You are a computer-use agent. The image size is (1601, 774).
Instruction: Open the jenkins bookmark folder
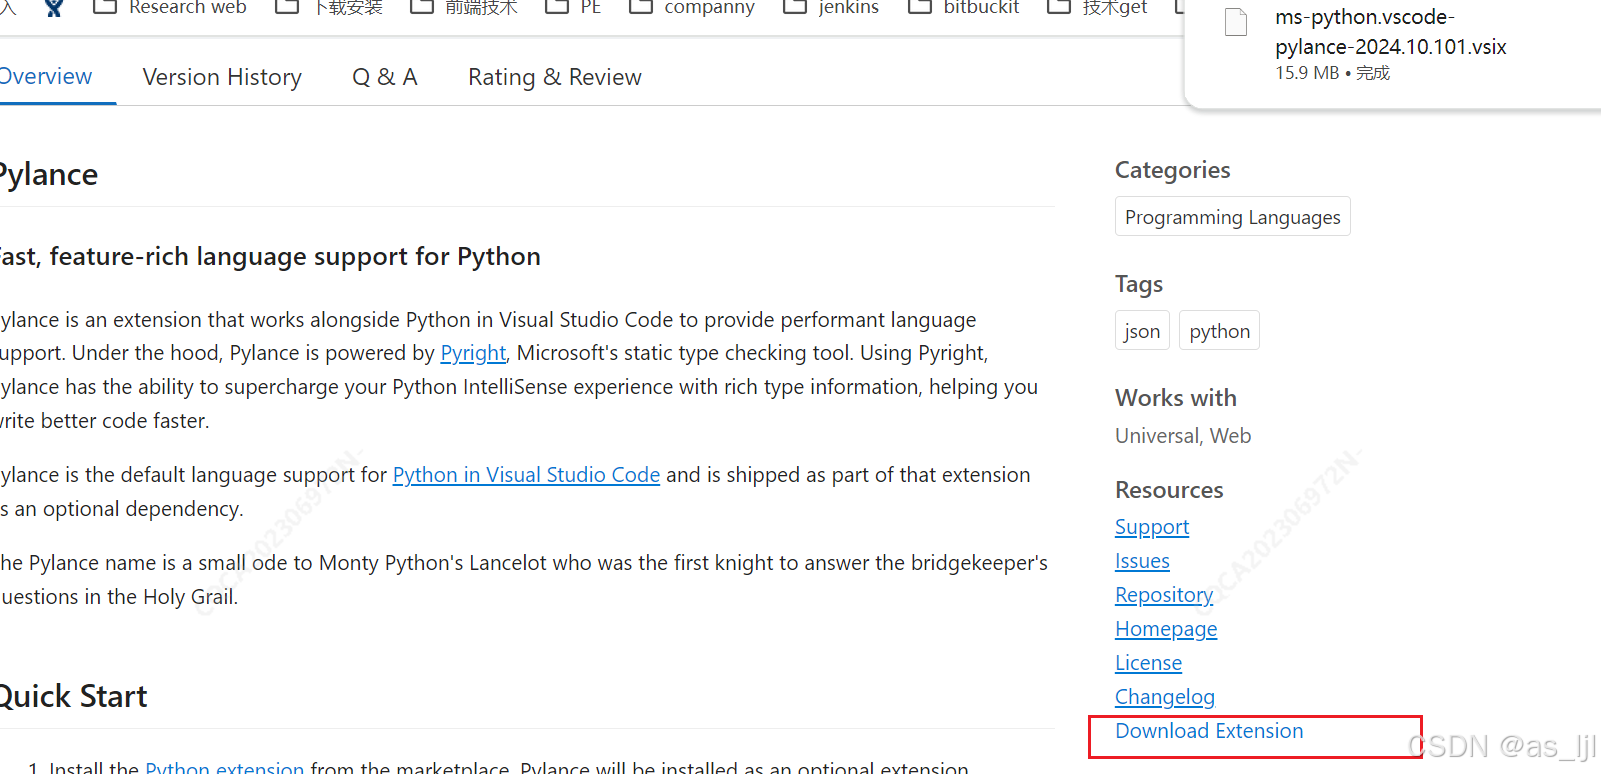click(831, 7)
